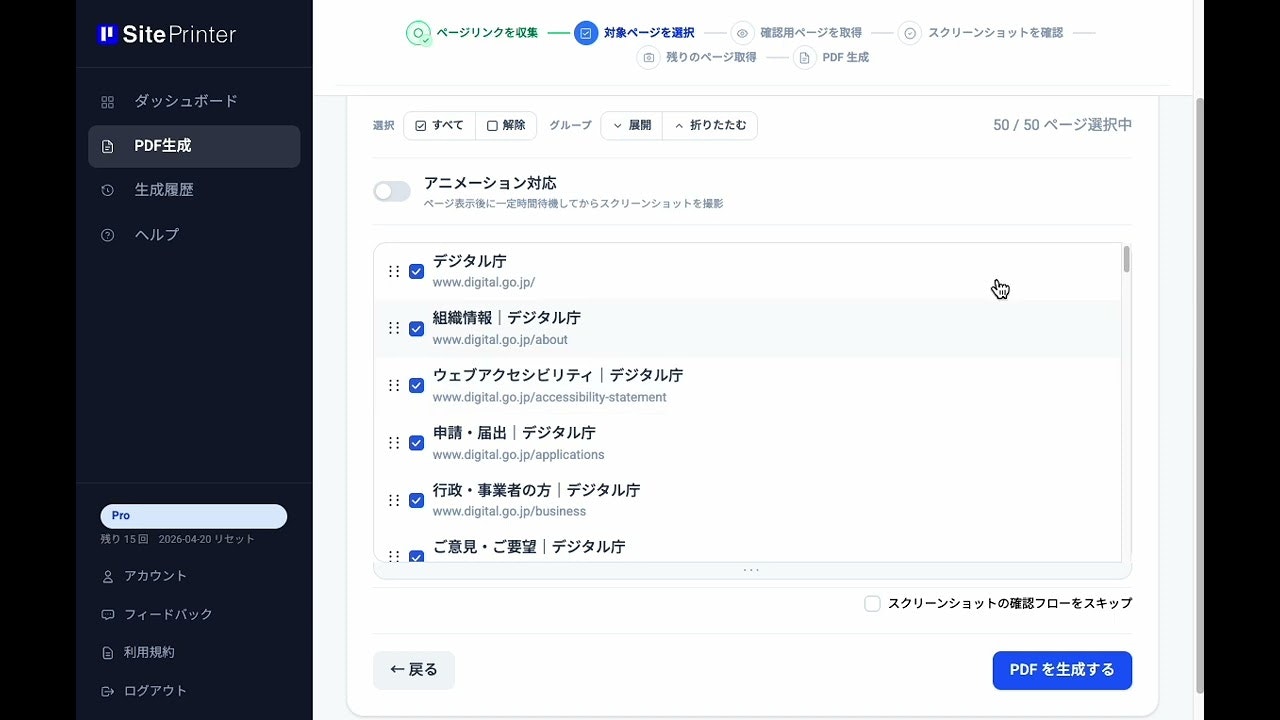Image resolution: width=1280 pixels, height=720 pixels.
Task: Click the ログアウト link
Action: 155,691
